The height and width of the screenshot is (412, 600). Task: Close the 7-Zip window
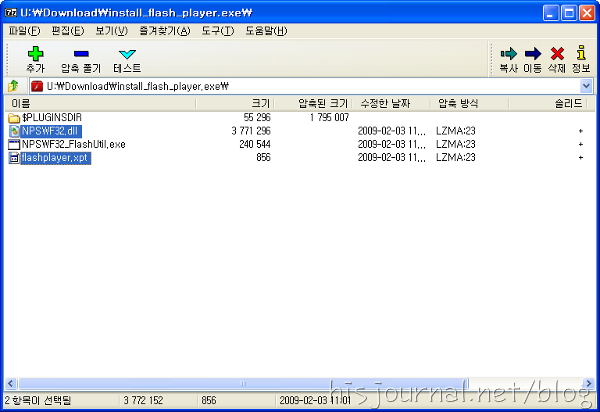[x=587, y=13]
